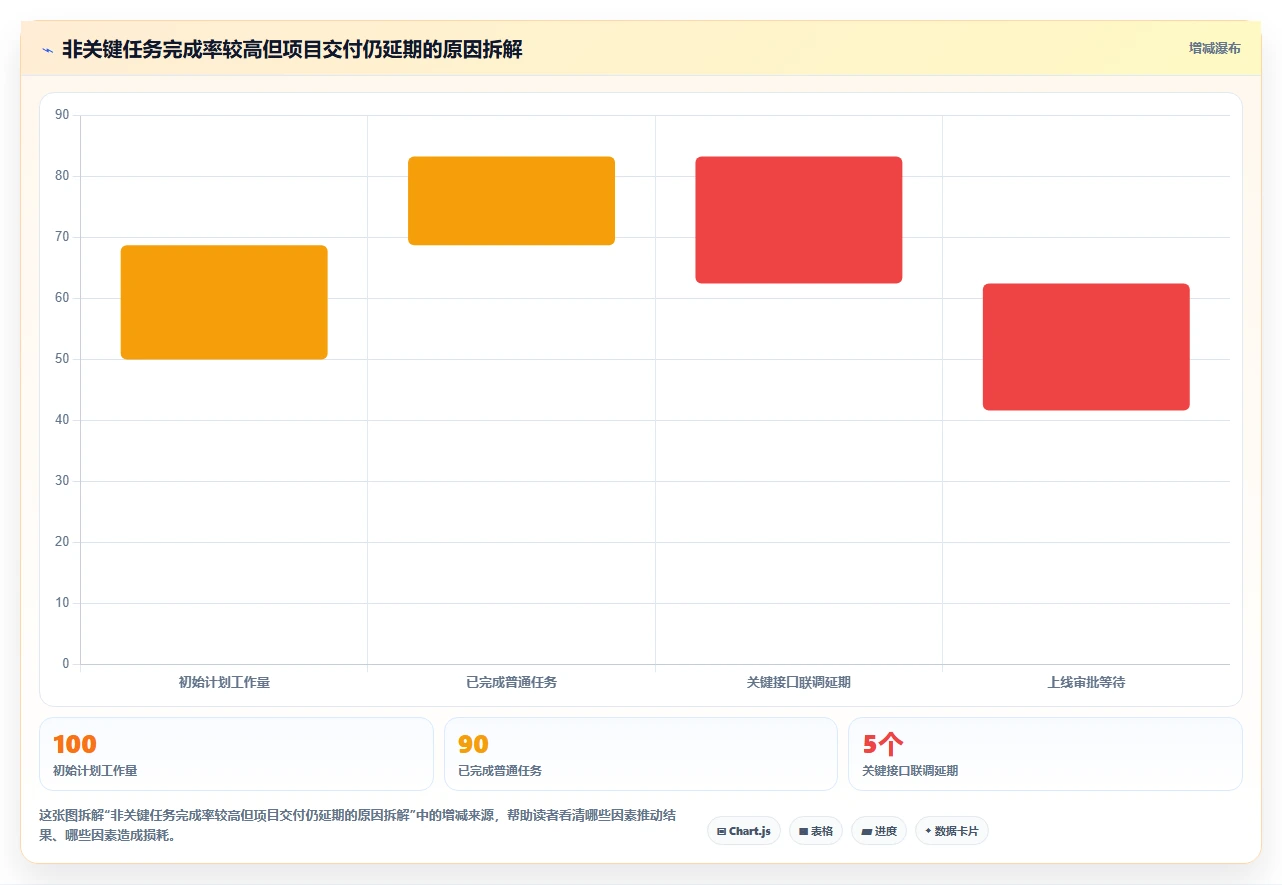The image size is (1282, 885).
Task: Click the y-axis value 90
Action: tap(62, 115)
